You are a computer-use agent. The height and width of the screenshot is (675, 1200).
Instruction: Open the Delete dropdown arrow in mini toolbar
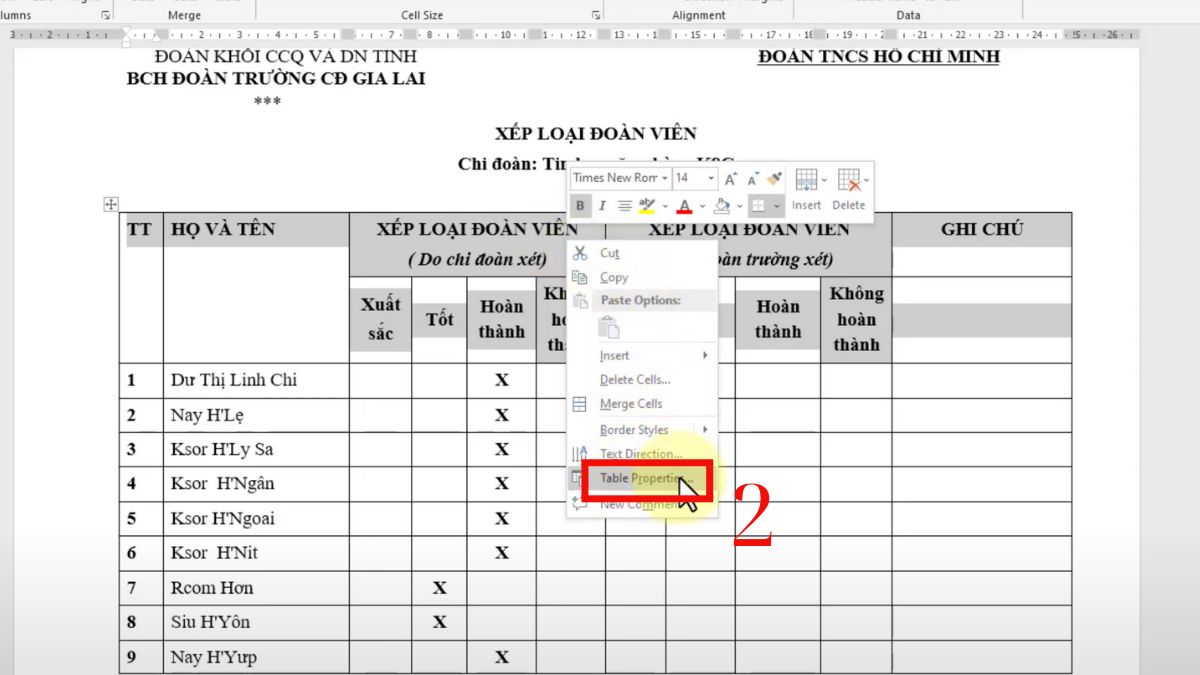(x=865, y=181)
